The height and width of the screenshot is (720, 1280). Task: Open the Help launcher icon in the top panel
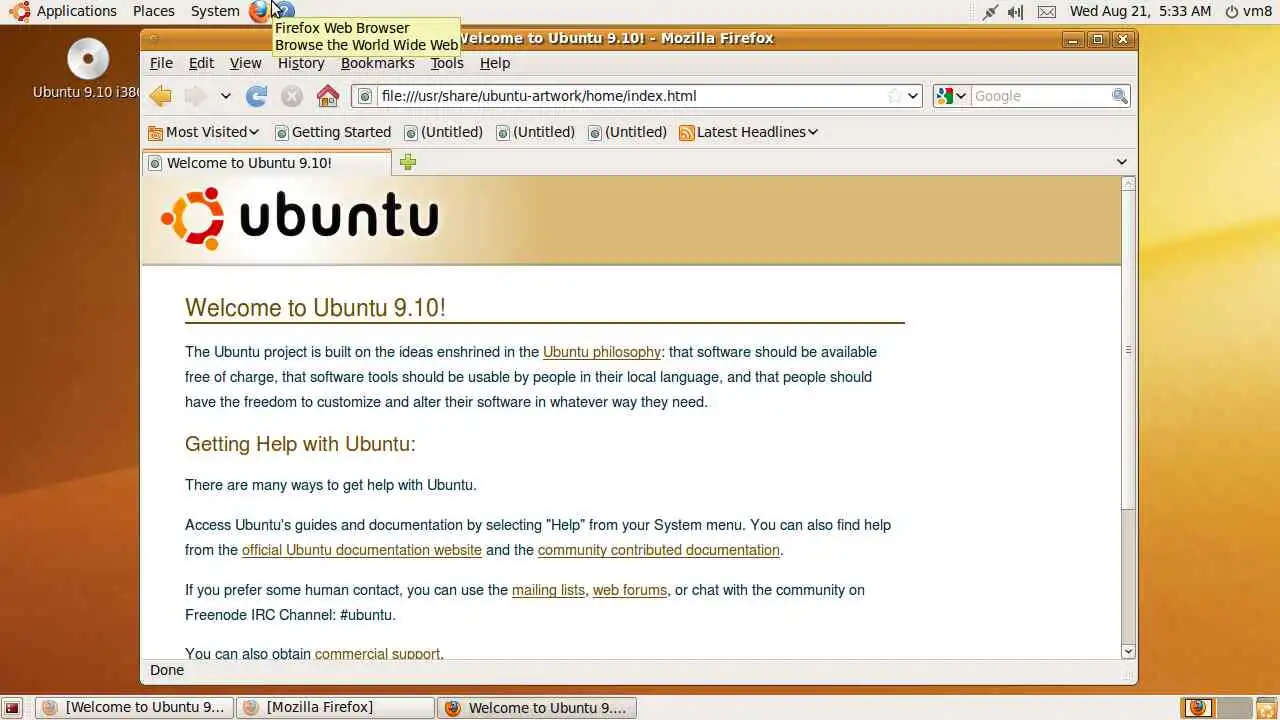(x=284, y=11)
